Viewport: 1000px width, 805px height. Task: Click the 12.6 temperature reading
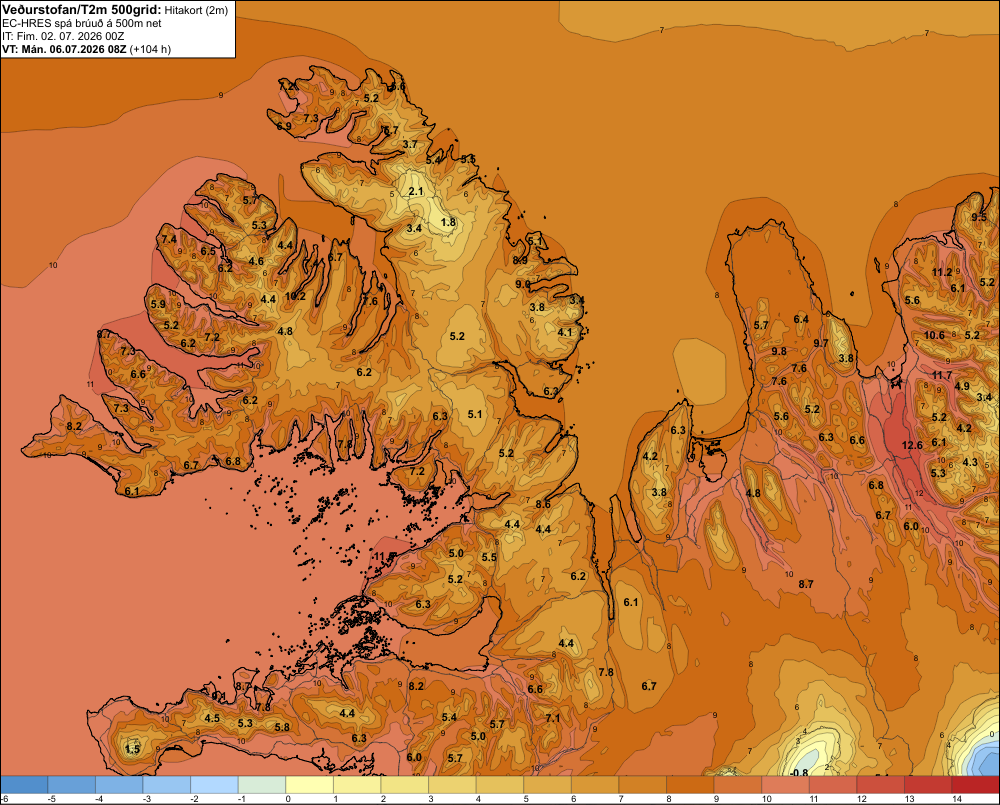click(x=912, y=445)
